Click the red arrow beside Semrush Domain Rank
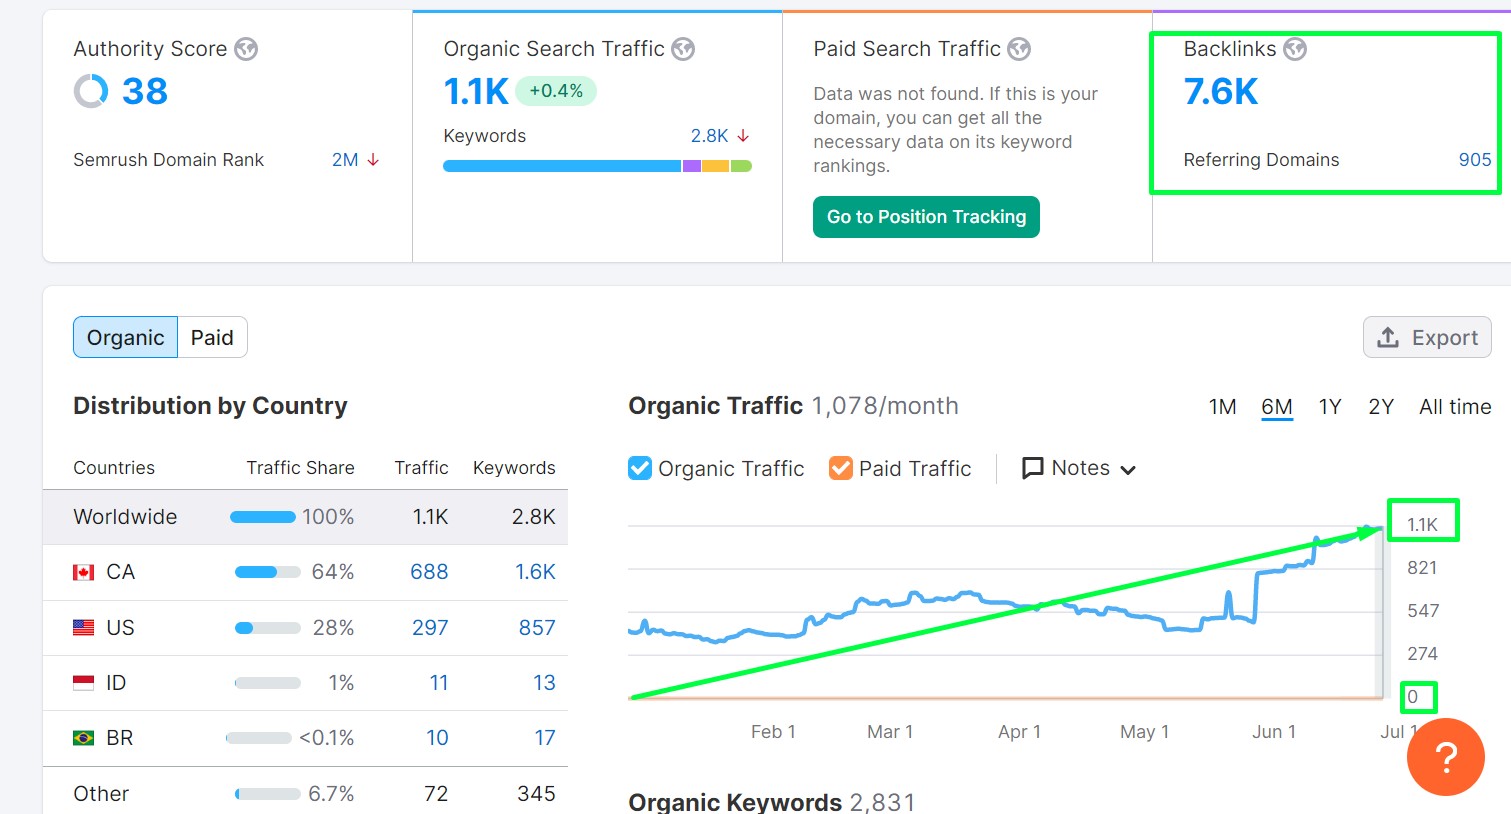 pos(375,159)
